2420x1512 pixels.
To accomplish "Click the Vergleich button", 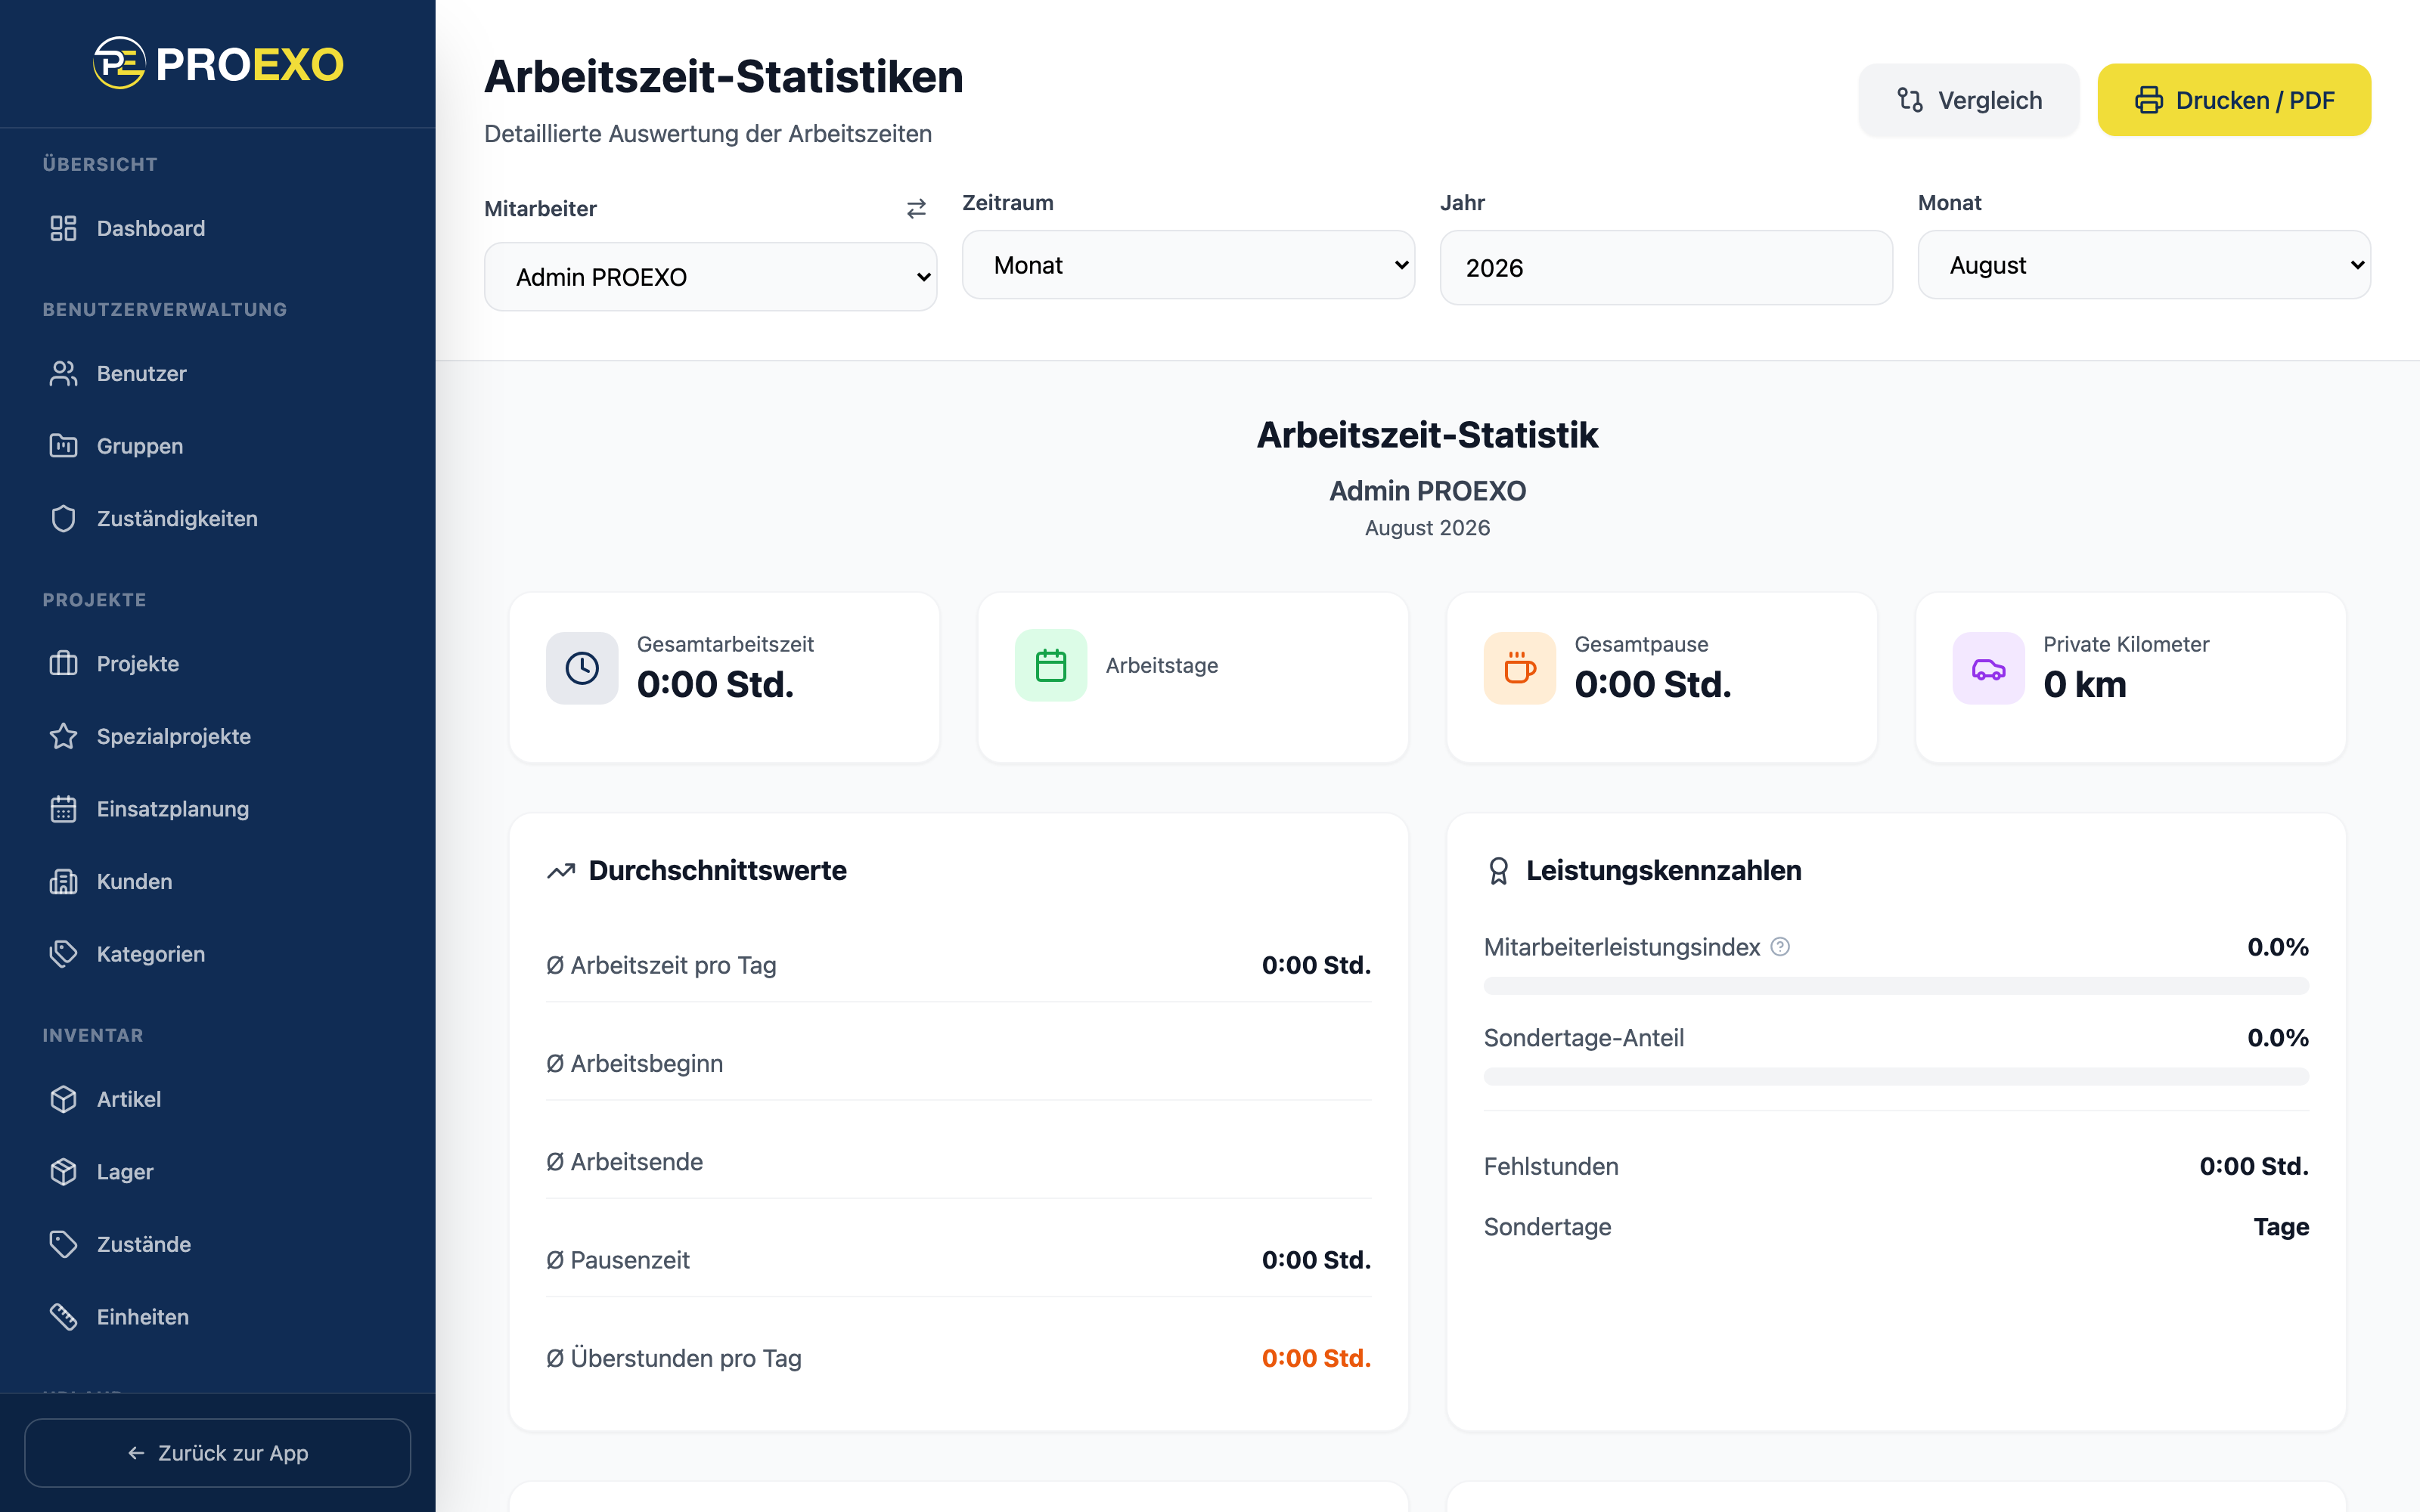I will coord(1969,100).
